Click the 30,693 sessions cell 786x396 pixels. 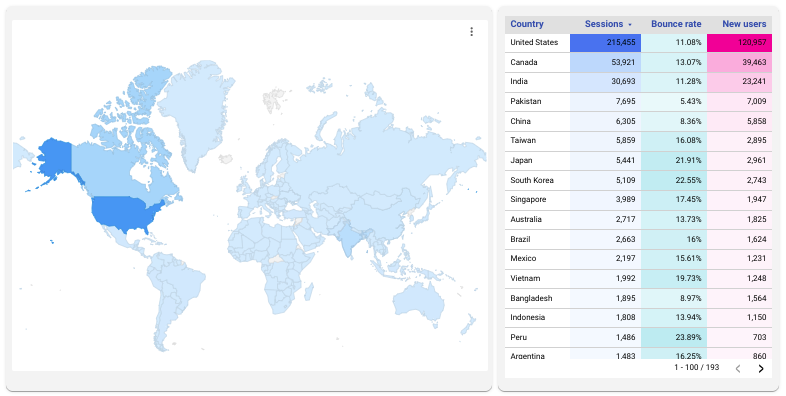point(606,82)
